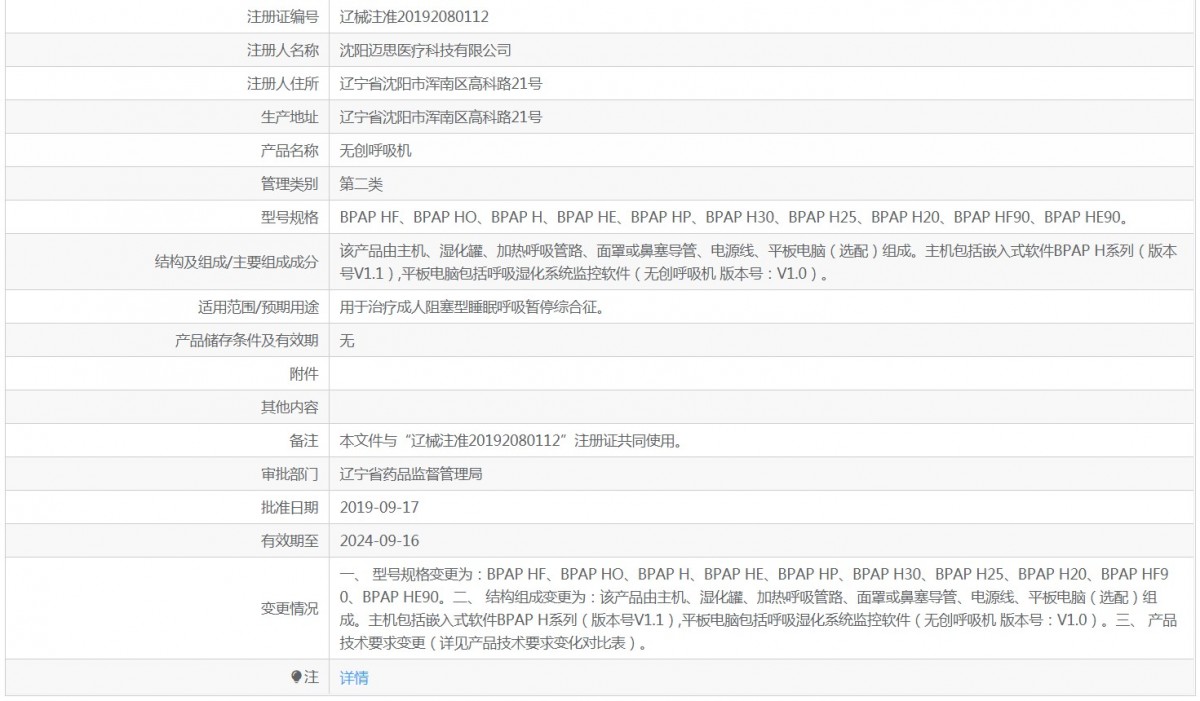Select the address value in the 注册人住所 row
This screenshot has width=1200, height=701.
pos(441,84)
